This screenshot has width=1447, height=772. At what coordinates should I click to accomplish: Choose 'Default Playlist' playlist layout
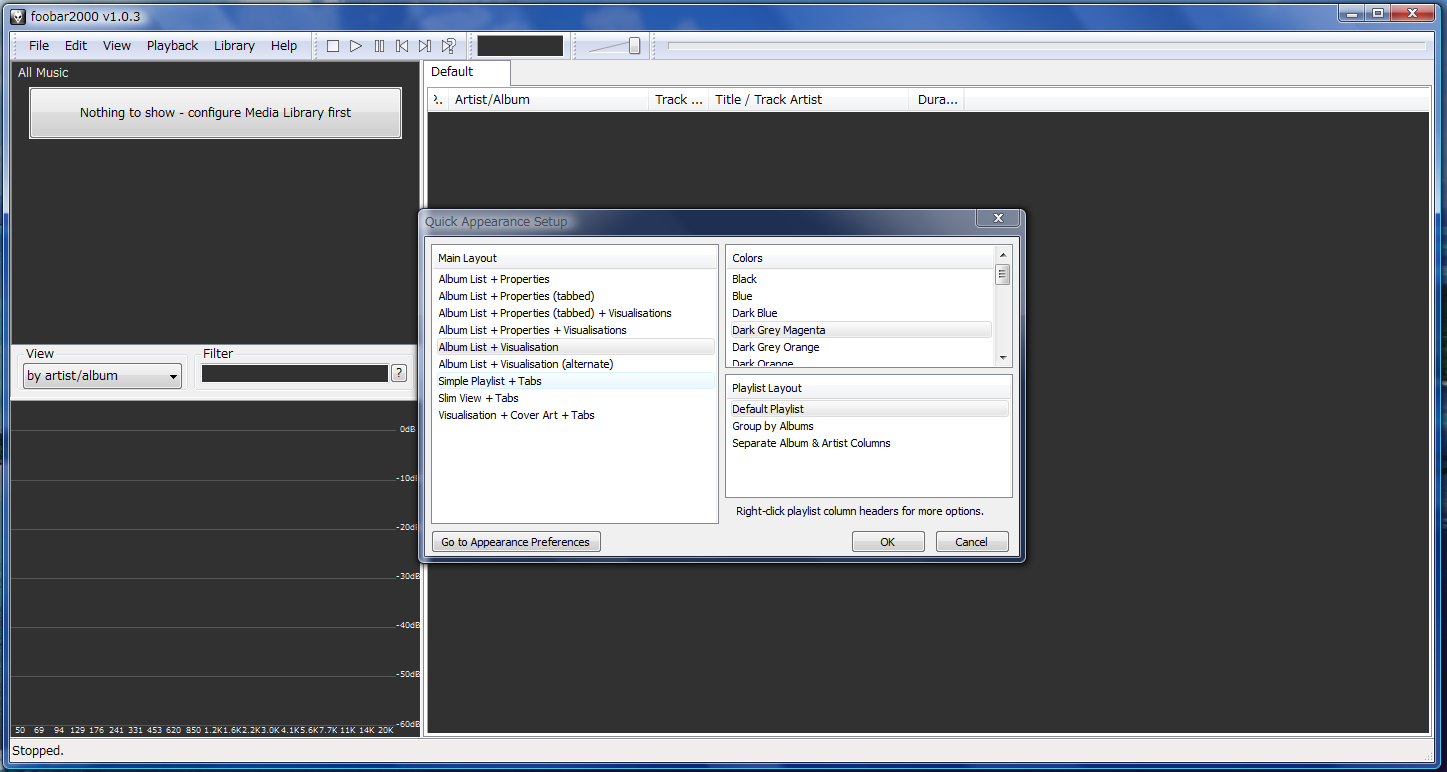[x=868, y=409]
